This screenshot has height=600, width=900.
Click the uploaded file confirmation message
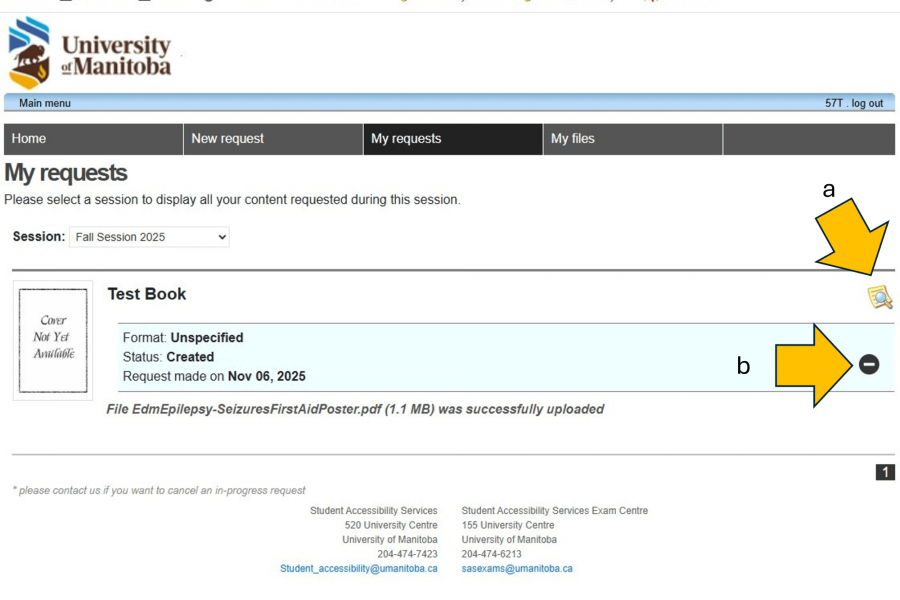pyautogui.click(x=355, y=409)
